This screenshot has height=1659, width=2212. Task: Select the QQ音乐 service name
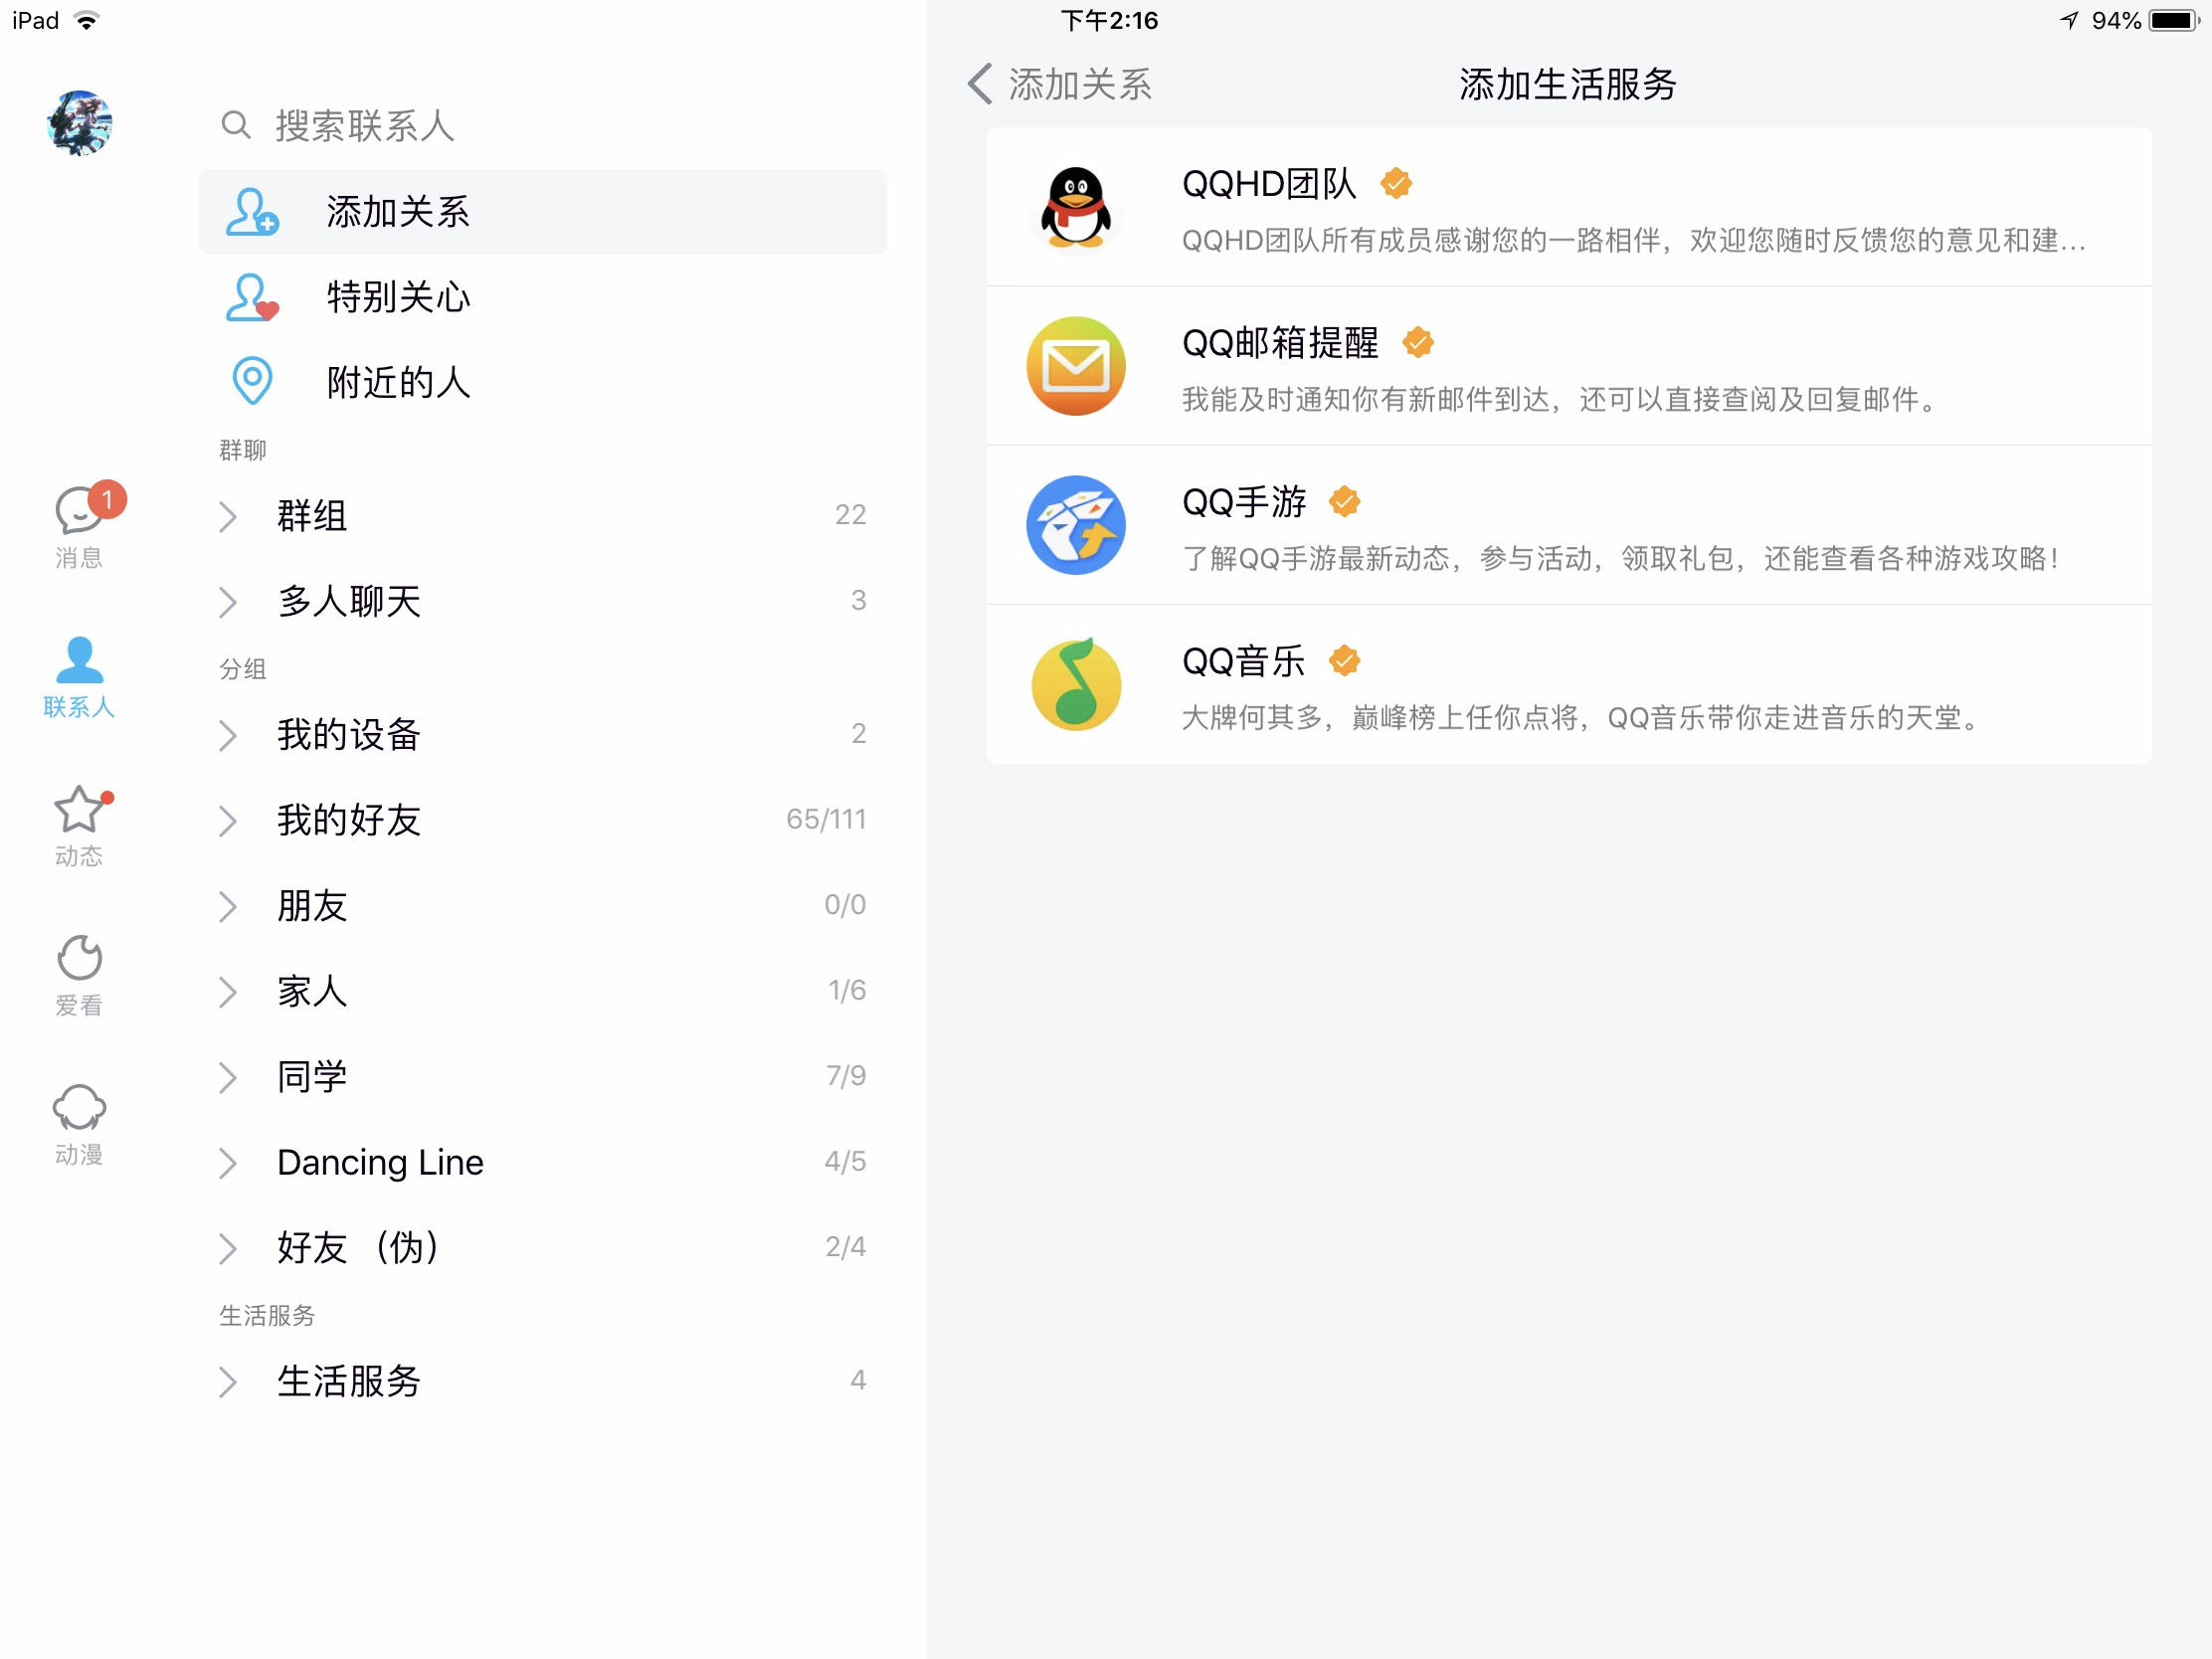[x=1244, y=661]
